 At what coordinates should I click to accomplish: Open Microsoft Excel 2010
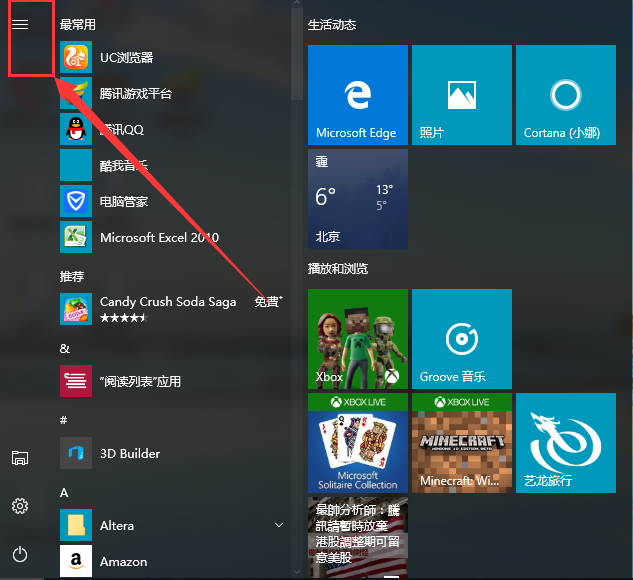172,237
